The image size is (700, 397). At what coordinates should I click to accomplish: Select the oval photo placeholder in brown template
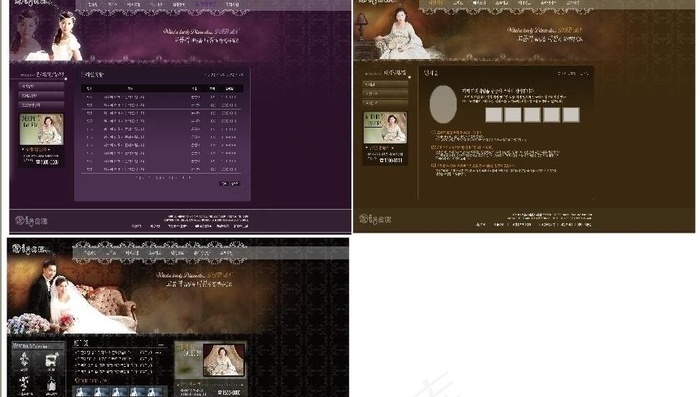tap(443, 104)
